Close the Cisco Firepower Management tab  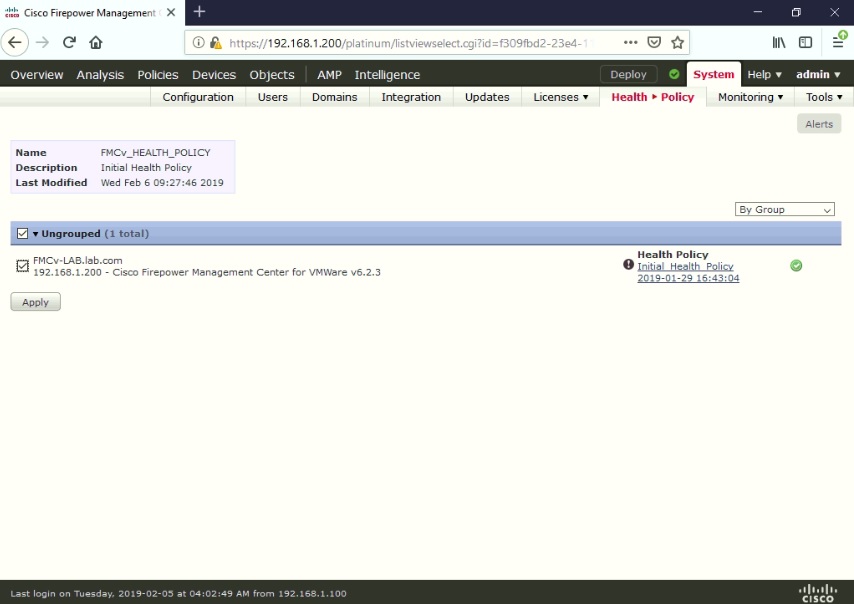click(171, 12)
